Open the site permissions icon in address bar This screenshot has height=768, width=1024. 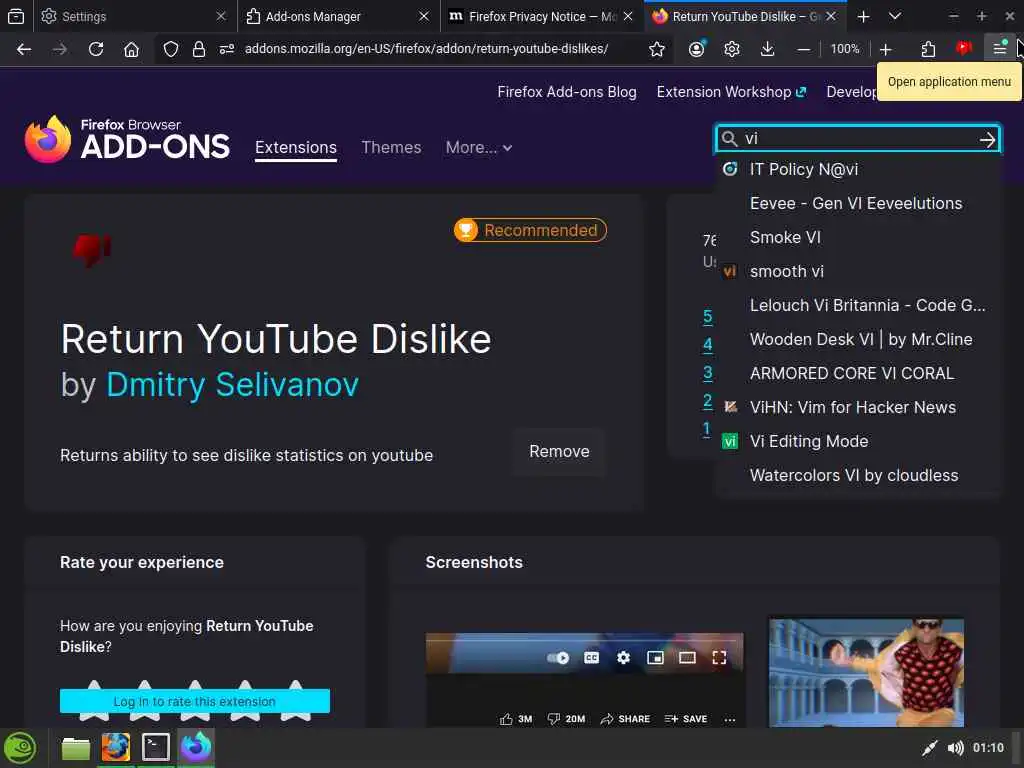tap(227, 49)
